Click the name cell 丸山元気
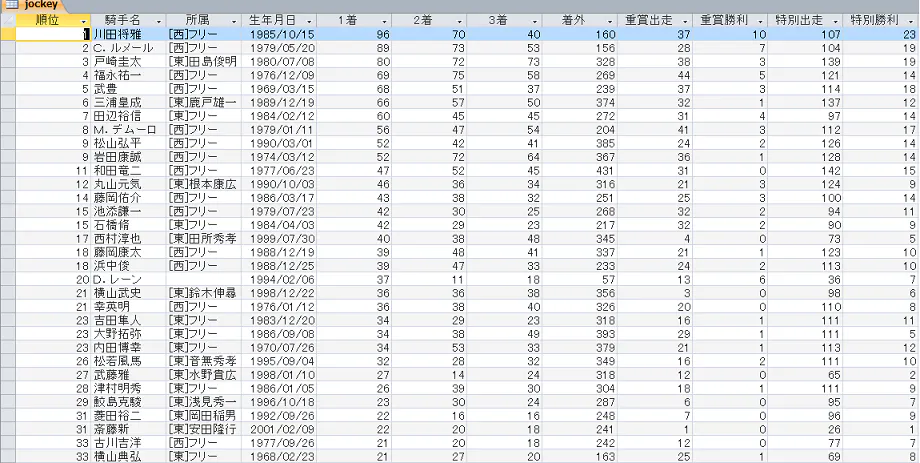920x463 pixels. (x=128, y=184)
